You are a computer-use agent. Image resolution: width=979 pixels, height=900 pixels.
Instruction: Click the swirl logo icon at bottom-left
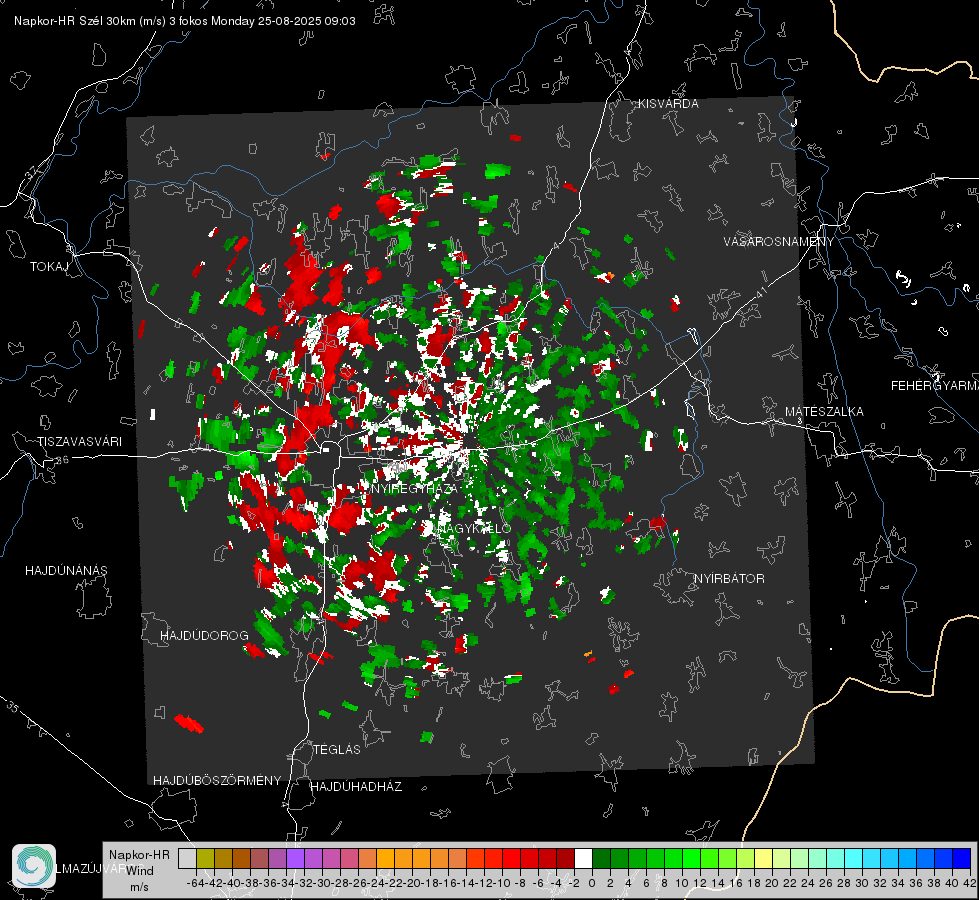pyautogui.click(x=34, y=866)
